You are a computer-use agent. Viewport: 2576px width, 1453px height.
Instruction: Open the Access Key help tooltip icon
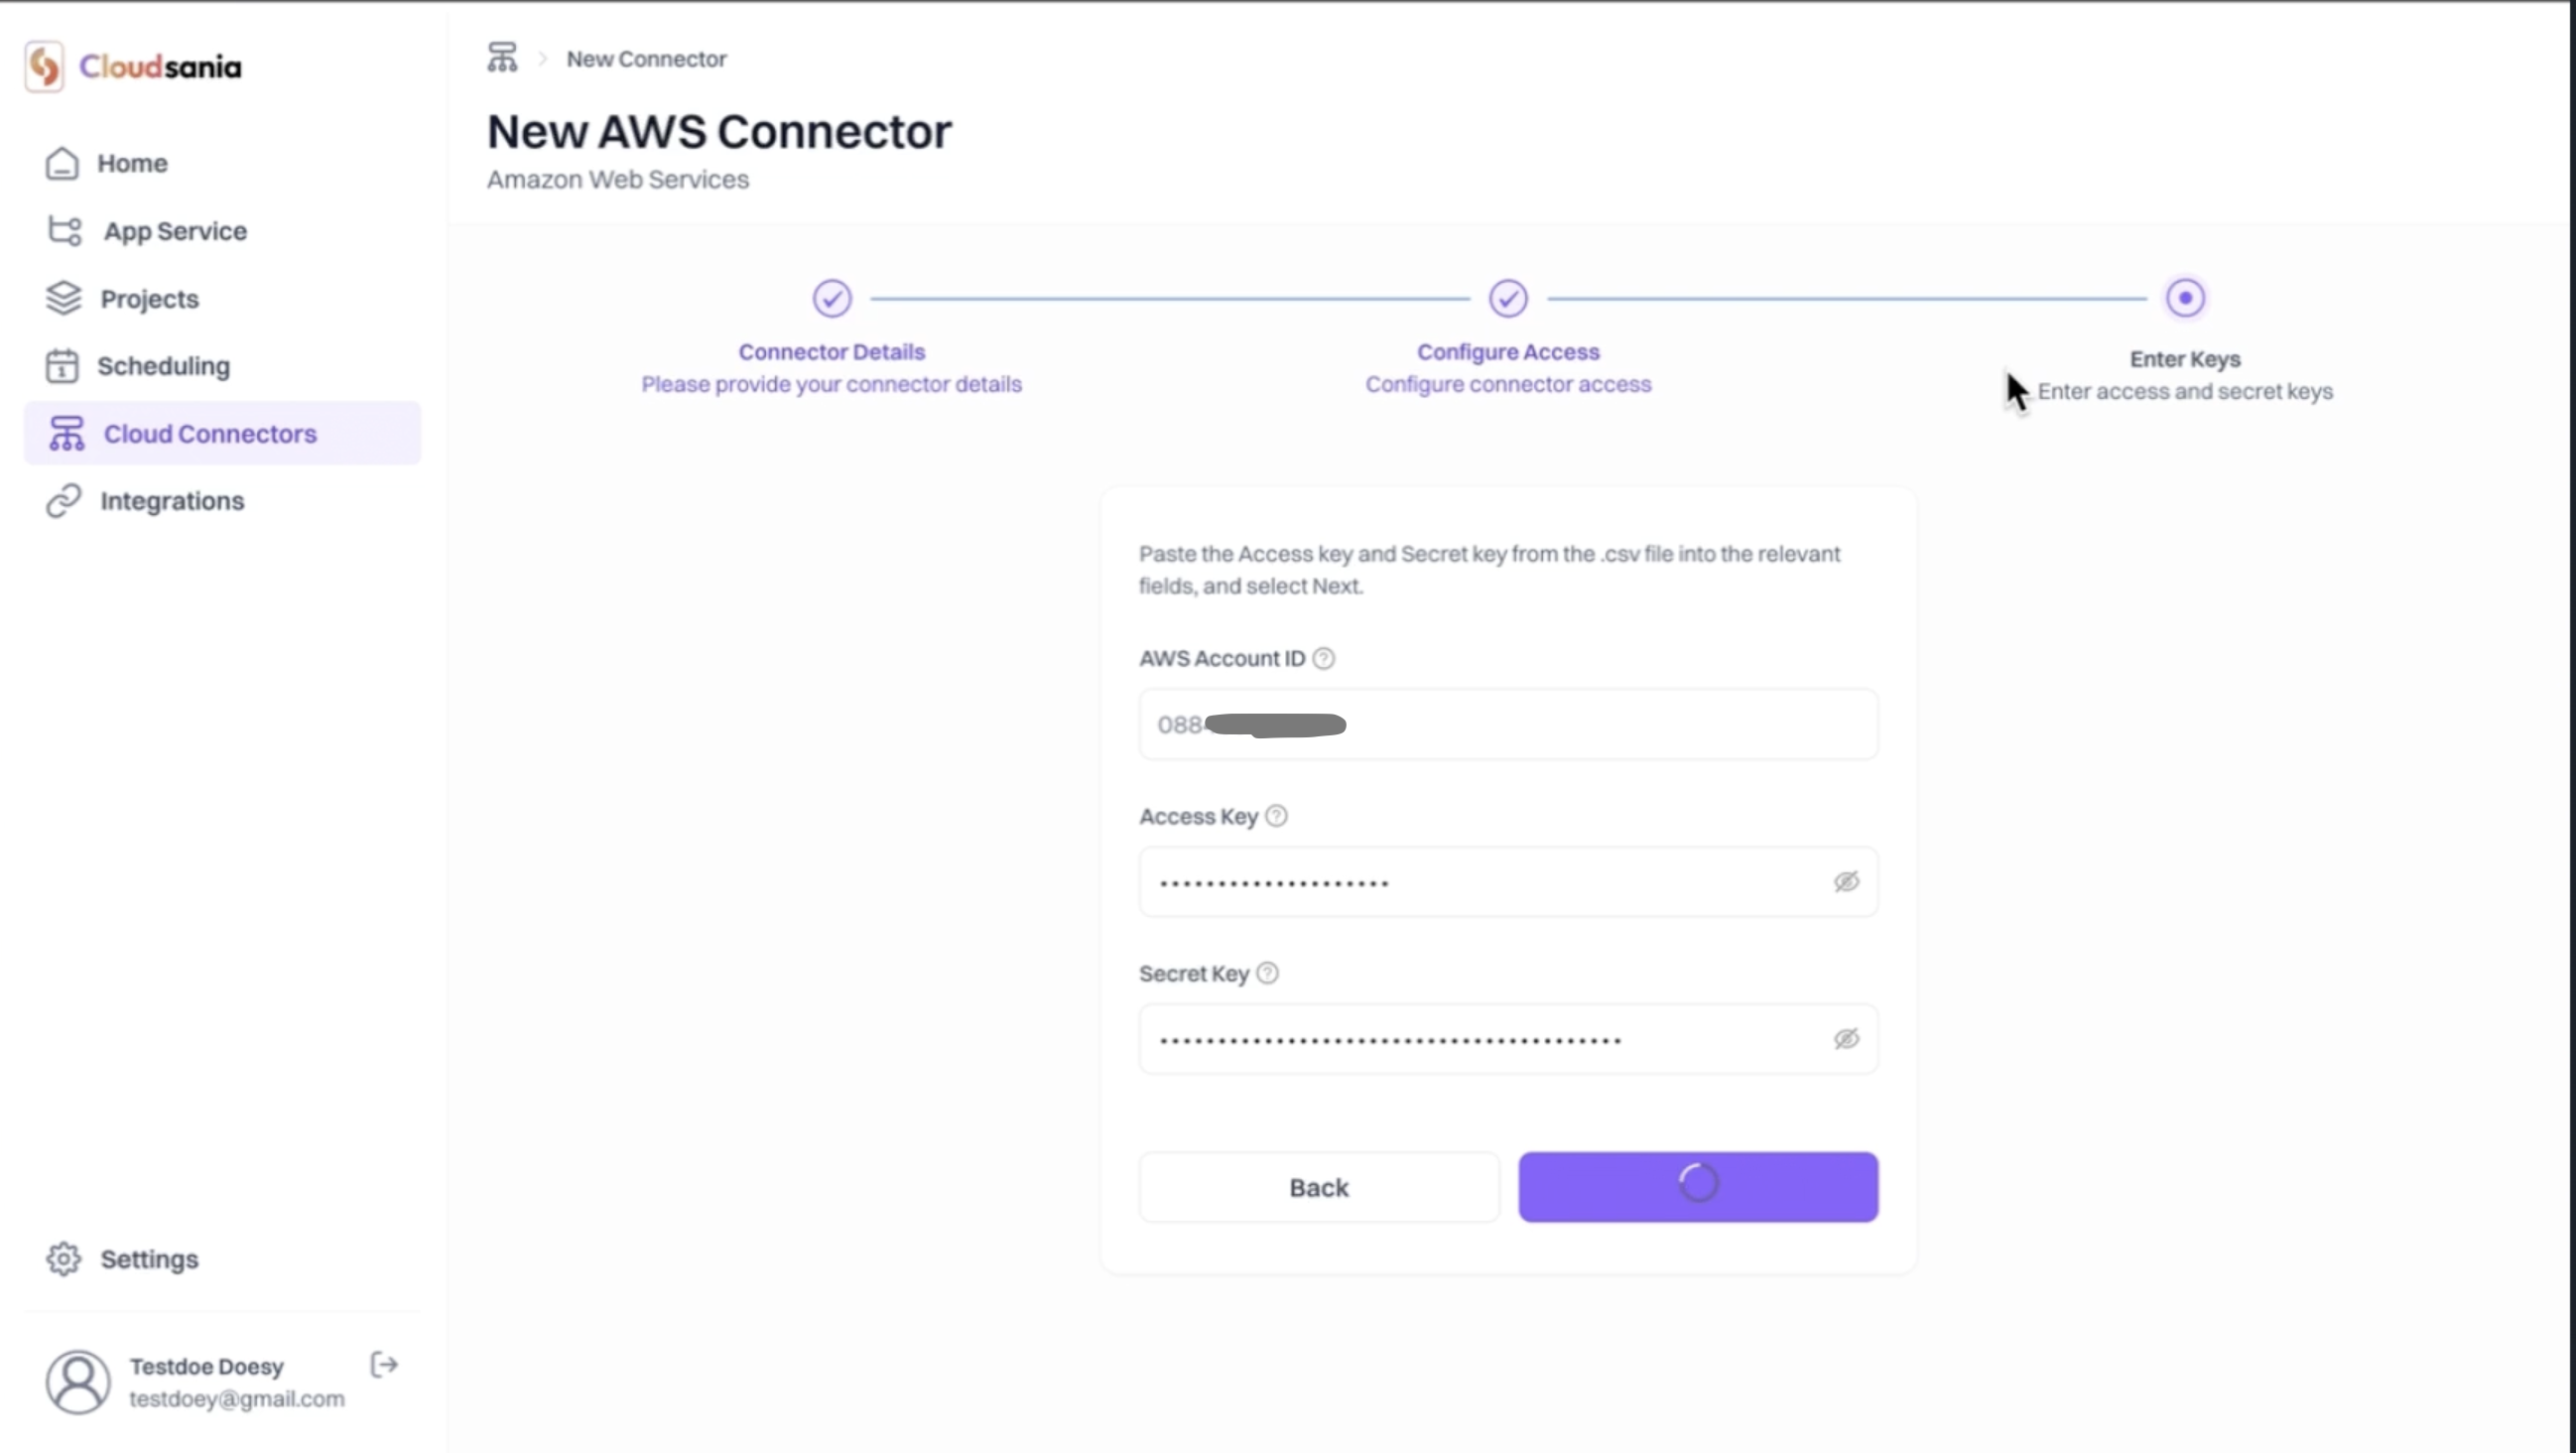[x=1276, y=816]
